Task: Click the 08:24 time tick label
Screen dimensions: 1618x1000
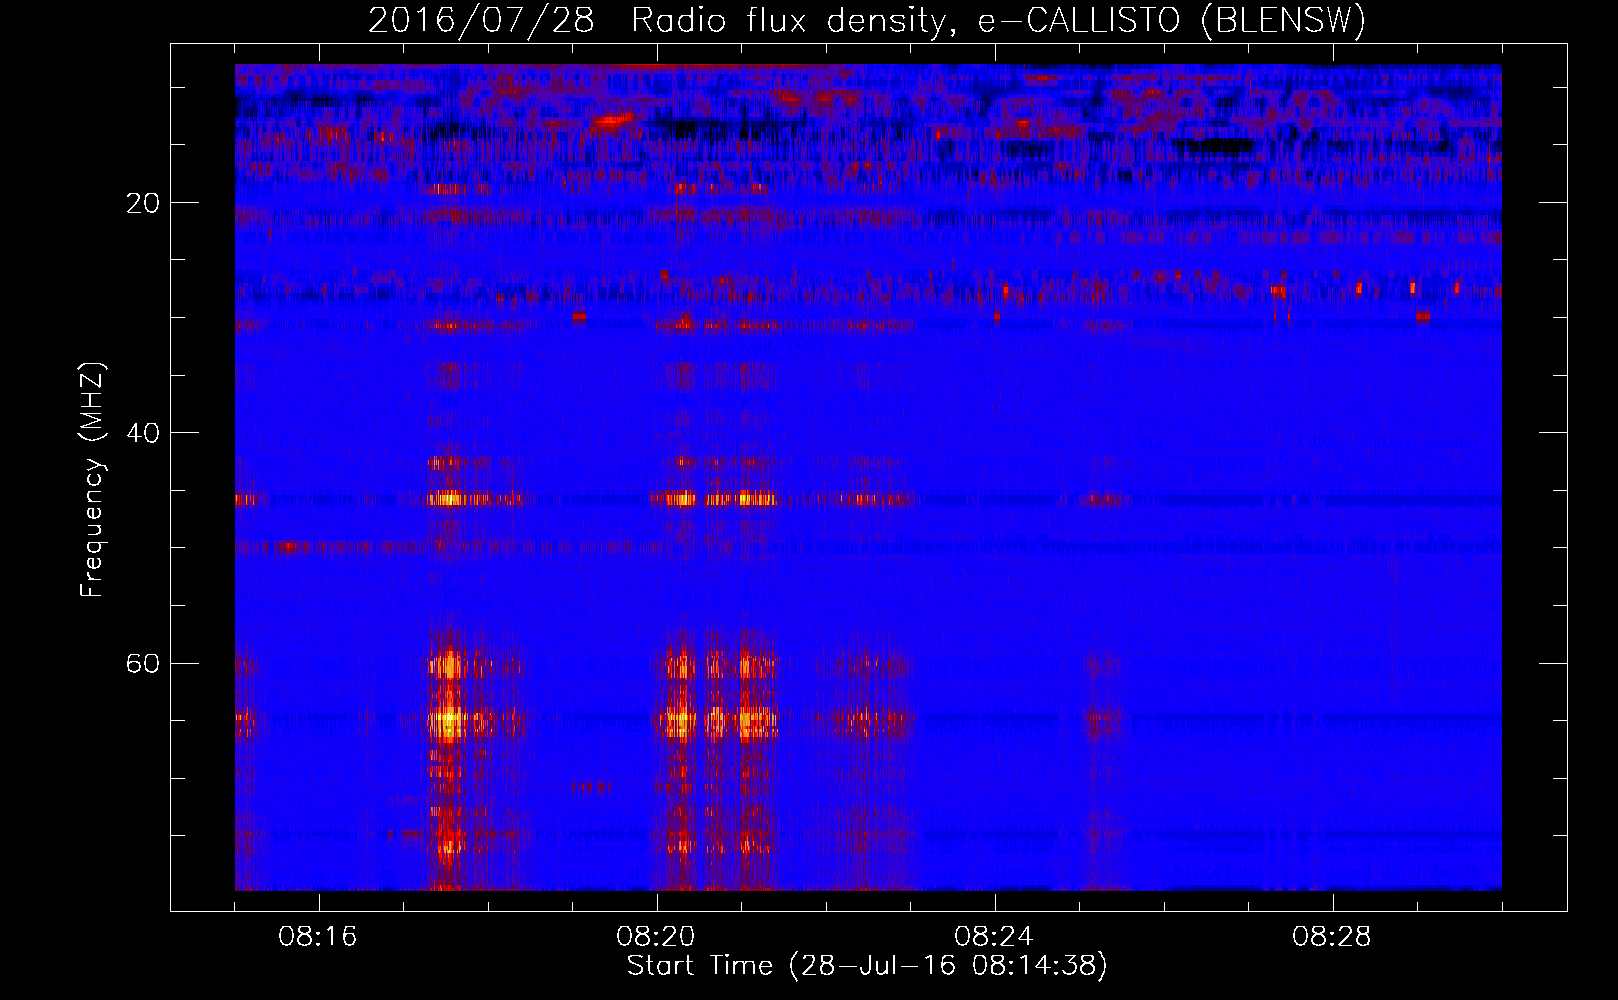Action: (994, 937)
